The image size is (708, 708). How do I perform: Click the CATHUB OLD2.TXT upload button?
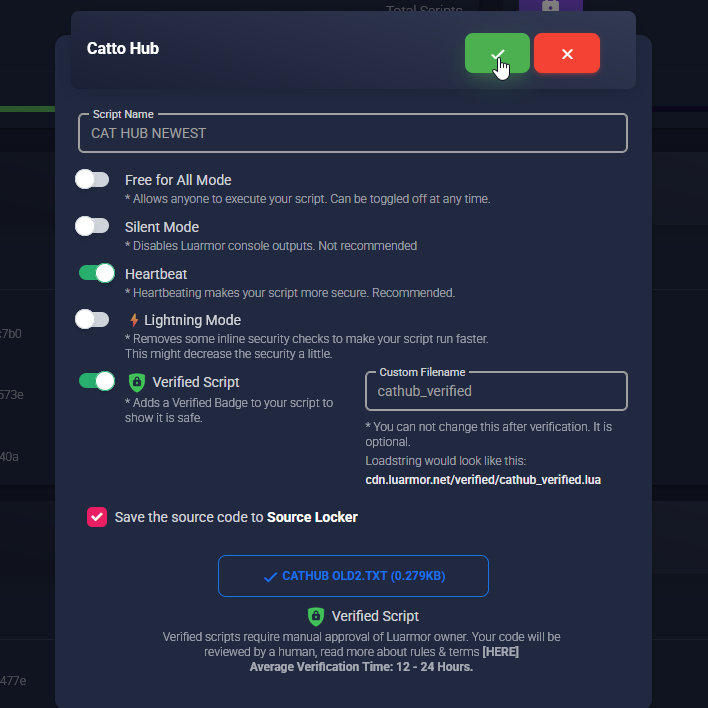[353, 576]
